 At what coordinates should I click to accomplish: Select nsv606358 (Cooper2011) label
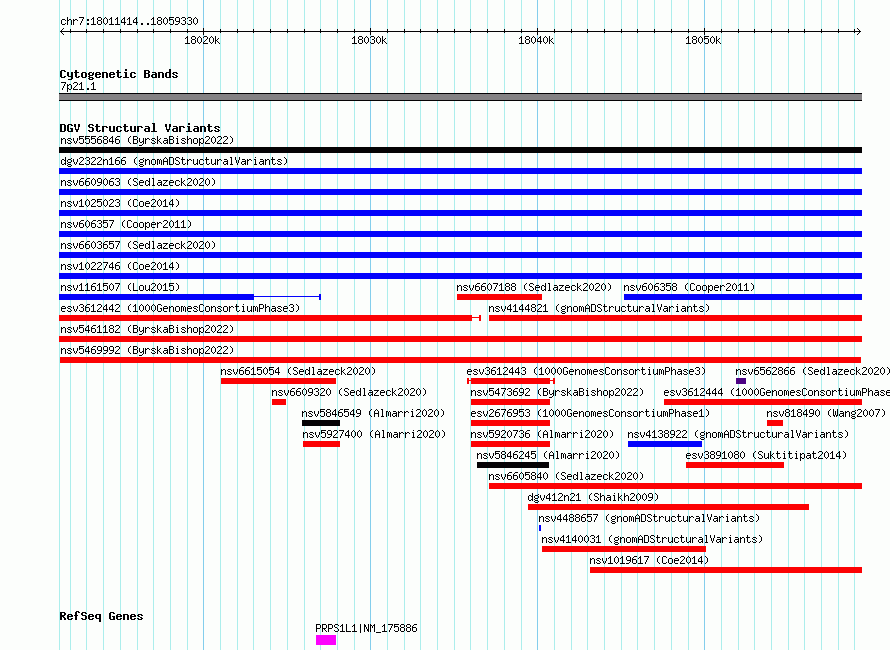point(689,287)
